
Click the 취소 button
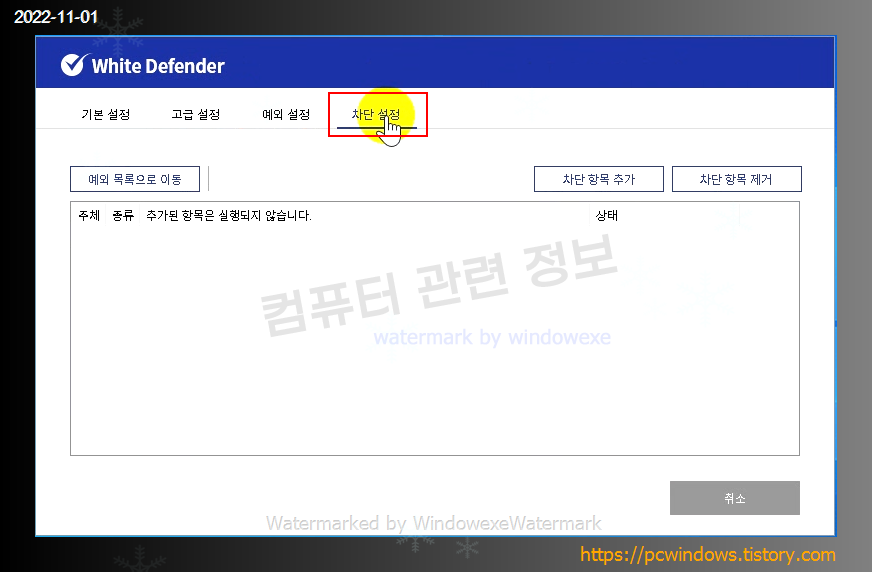pos(735,498)
